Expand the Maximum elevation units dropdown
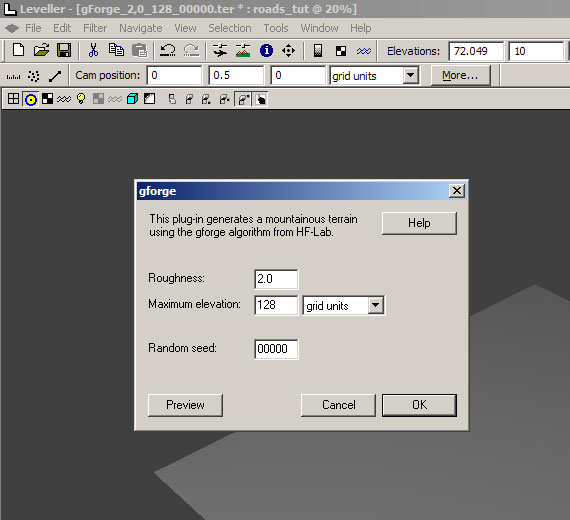The image size is (570, 520). pos(376,305)
